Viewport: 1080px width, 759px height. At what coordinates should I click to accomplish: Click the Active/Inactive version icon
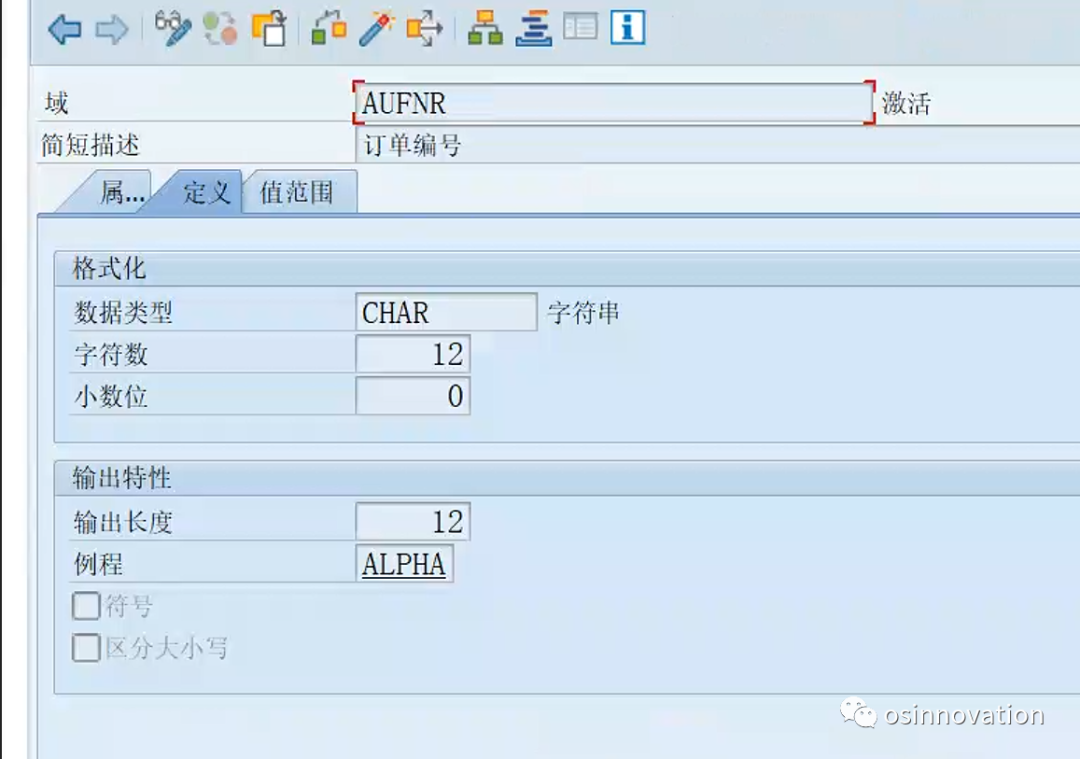(x=220, y=29)
